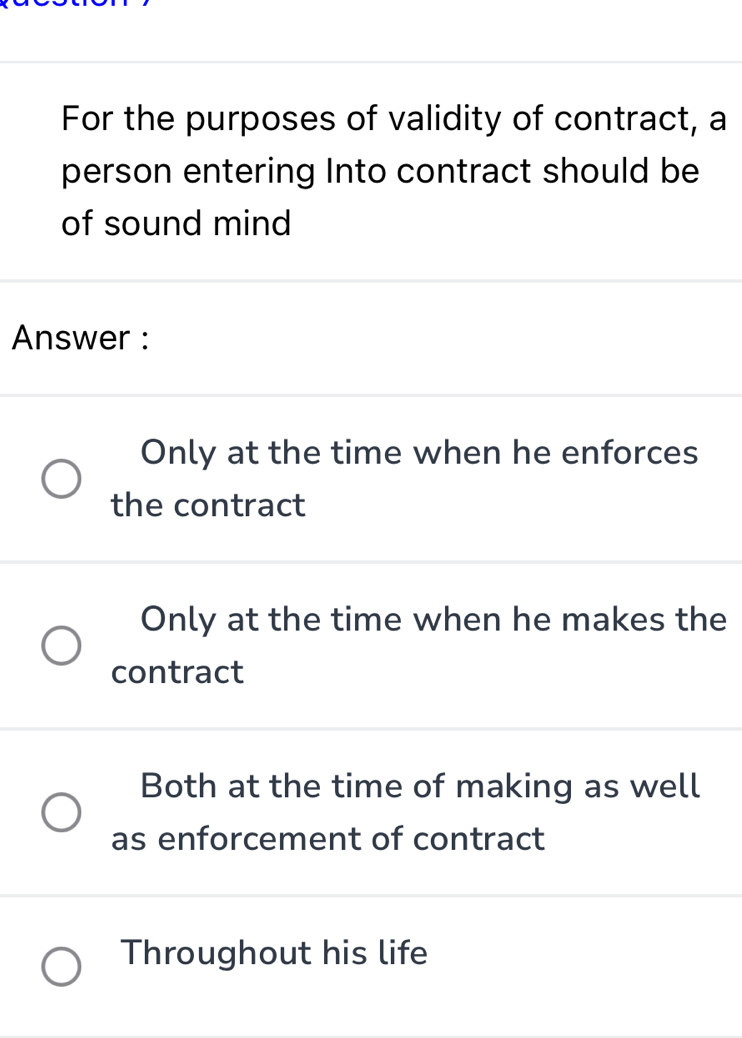Screen dimensions: 742x1038
Task: Pick the "Both at the time of making" radio
Action: [x=61, y=813]
